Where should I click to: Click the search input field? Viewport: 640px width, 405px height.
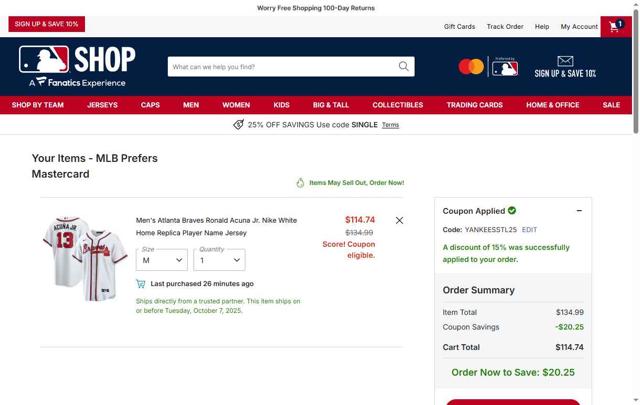pos(284,67)
